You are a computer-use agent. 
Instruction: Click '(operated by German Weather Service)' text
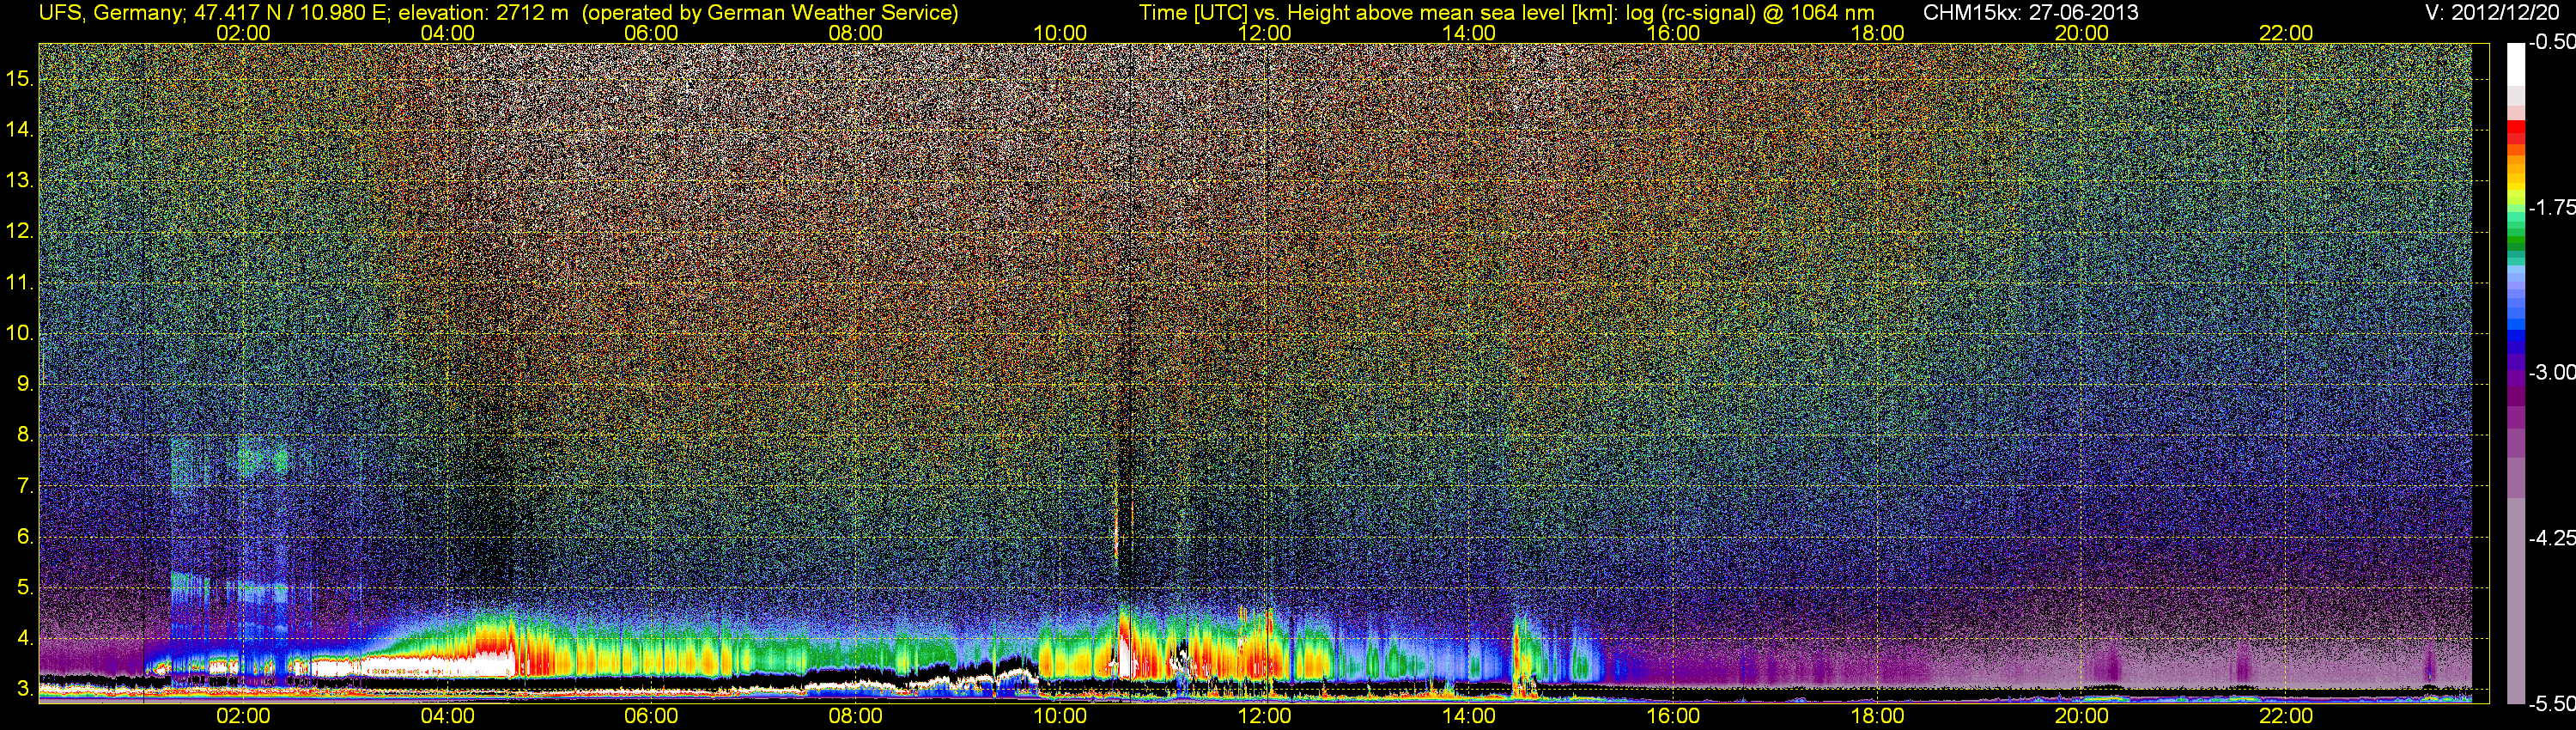click(770, 12)
